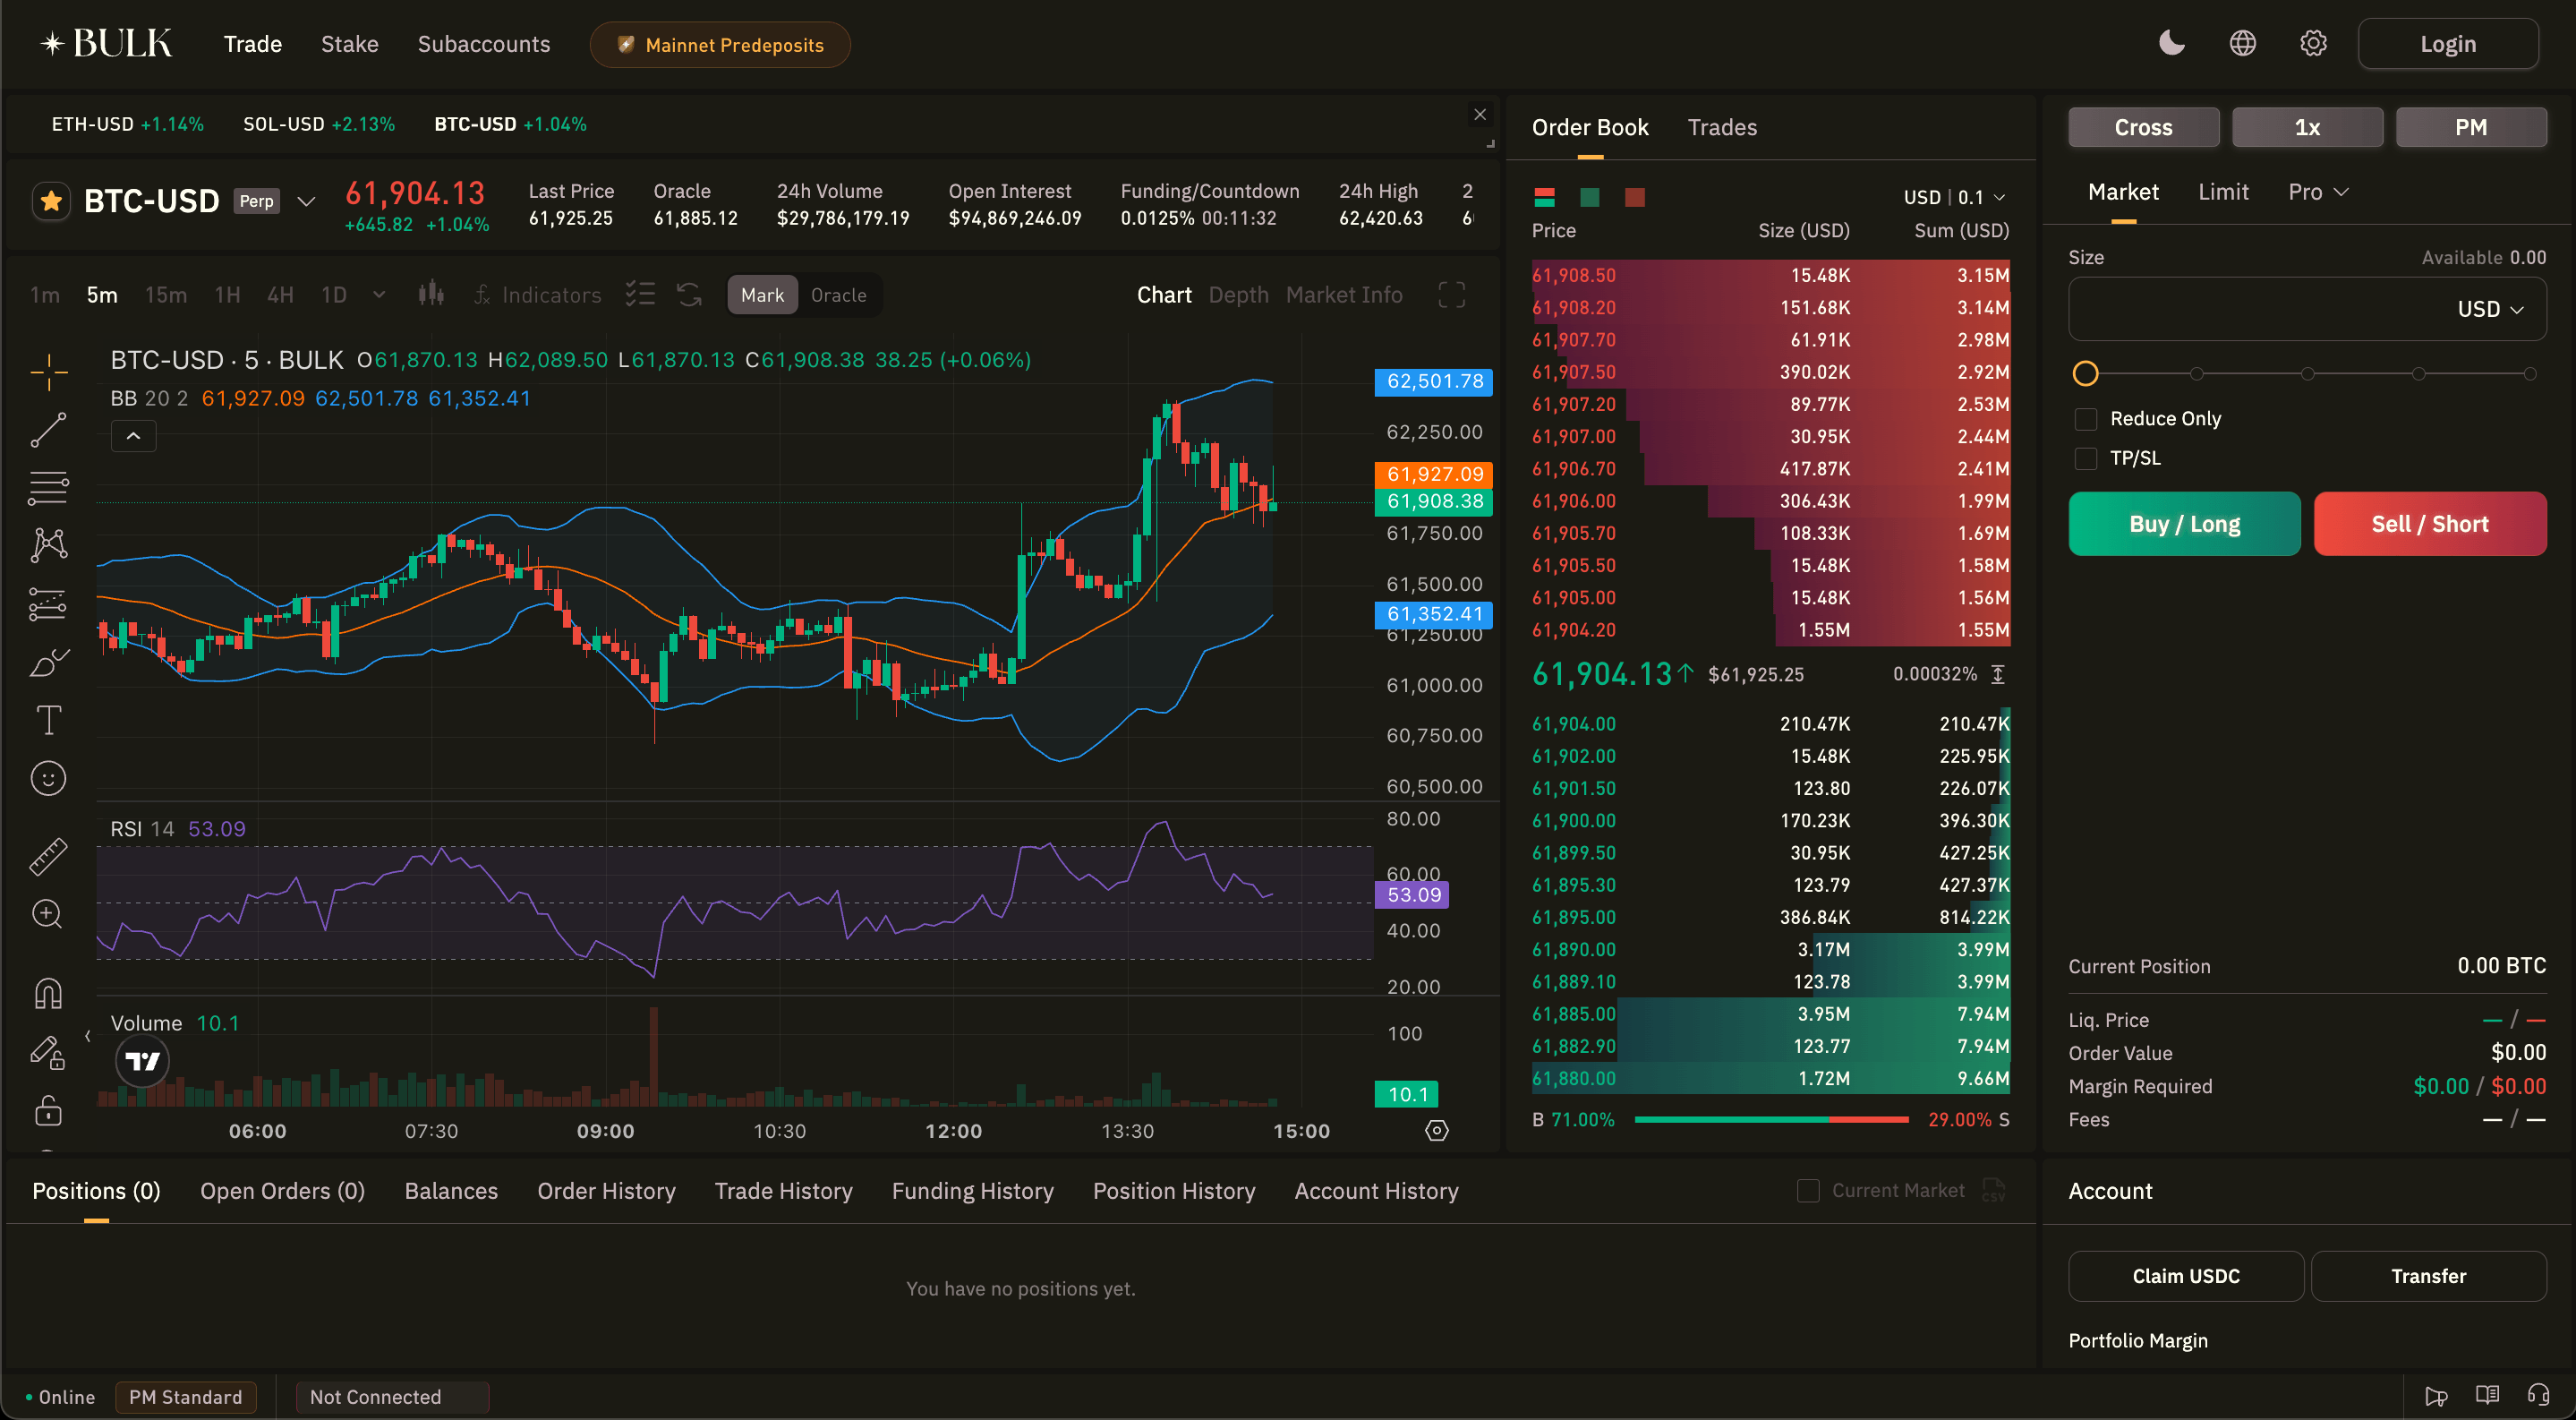The height and width of the screenshot is (1420, 2576).
Task: Select the brush drawing tool
Action: click(x=48, y=662)
